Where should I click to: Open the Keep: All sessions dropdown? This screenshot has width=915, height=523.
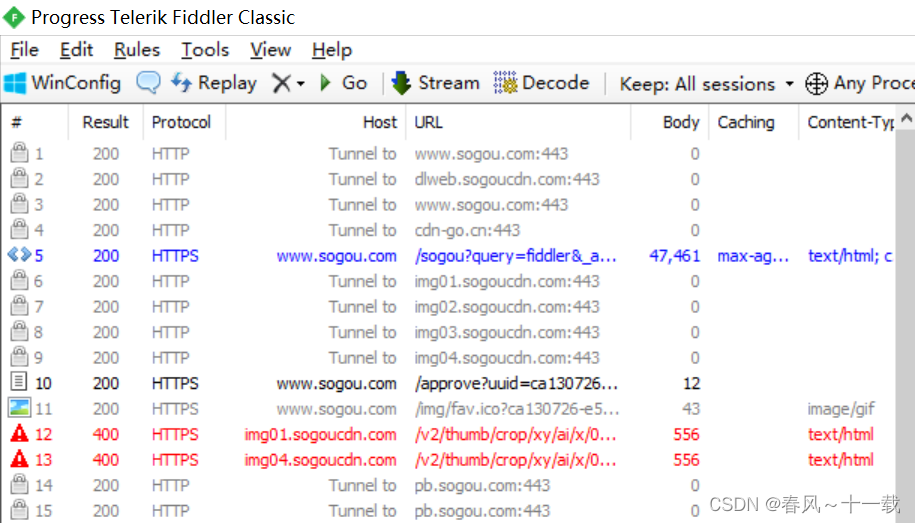[707, 84]
